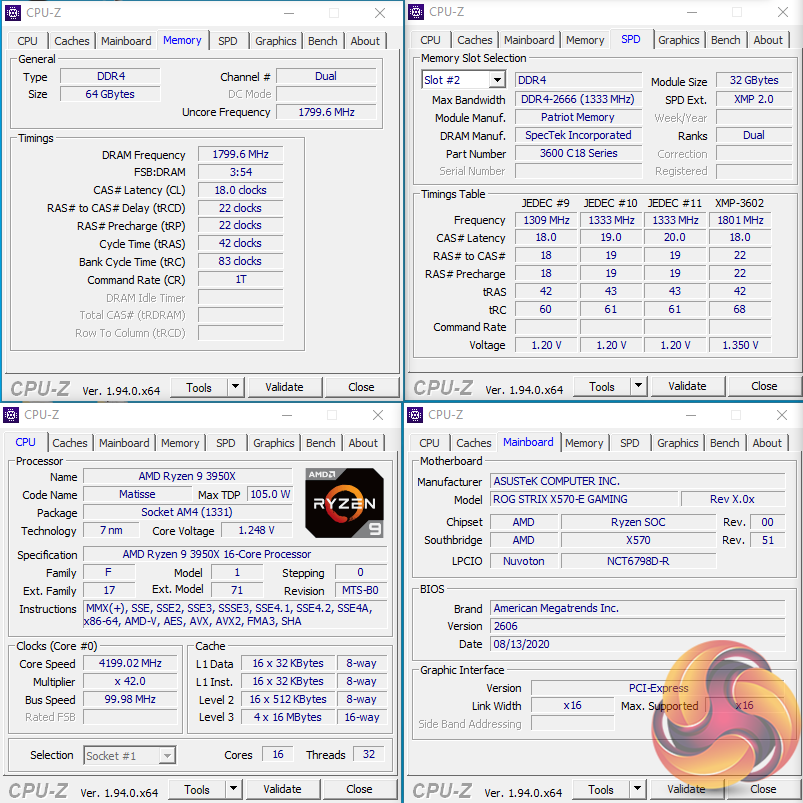Click the ROG STRIX X570-E GAMING model field
803x803 pixels.
point(584,499)
